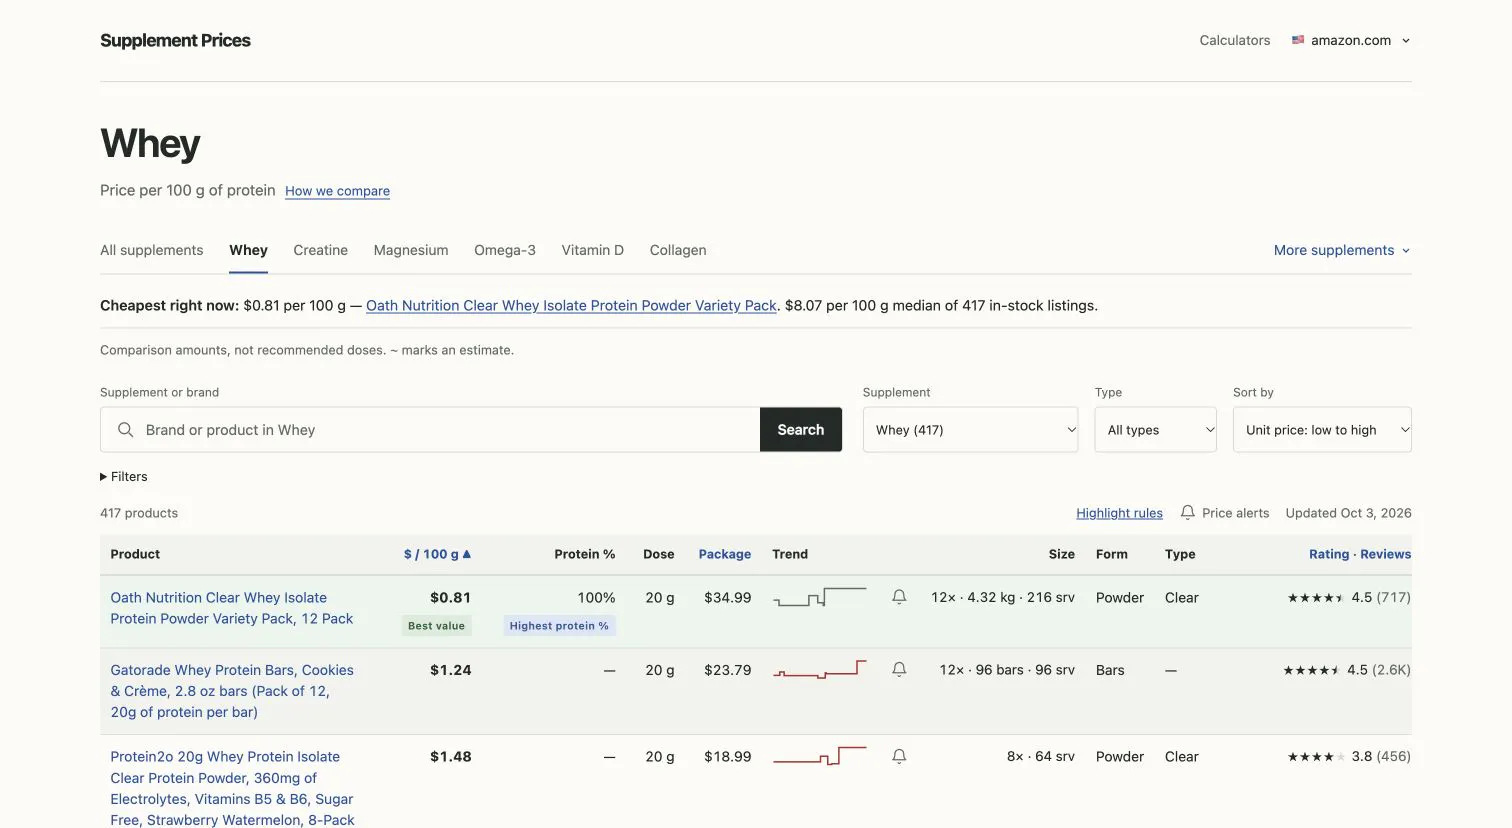Click the bell icon in Gatorade Whey row

click(x=899, y=670)
